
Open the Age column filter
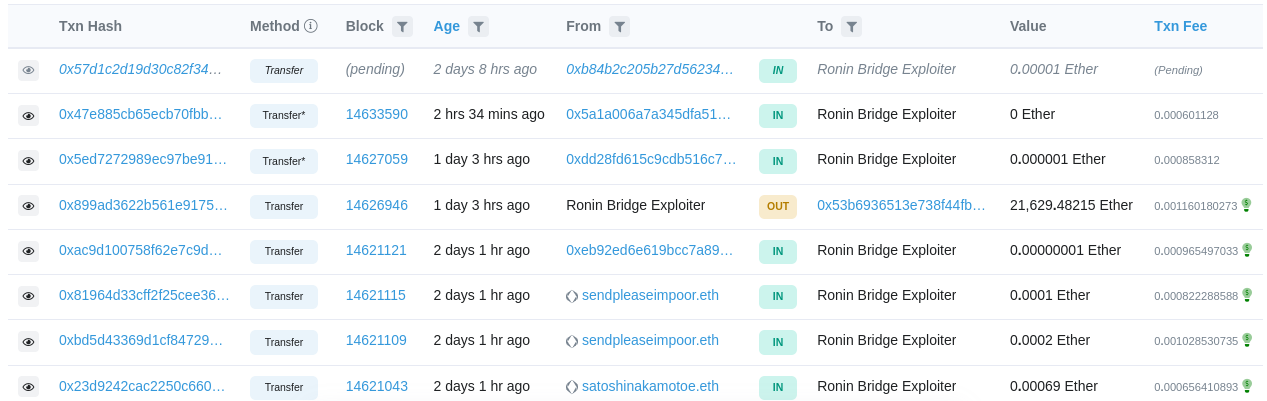coord(479,27)
